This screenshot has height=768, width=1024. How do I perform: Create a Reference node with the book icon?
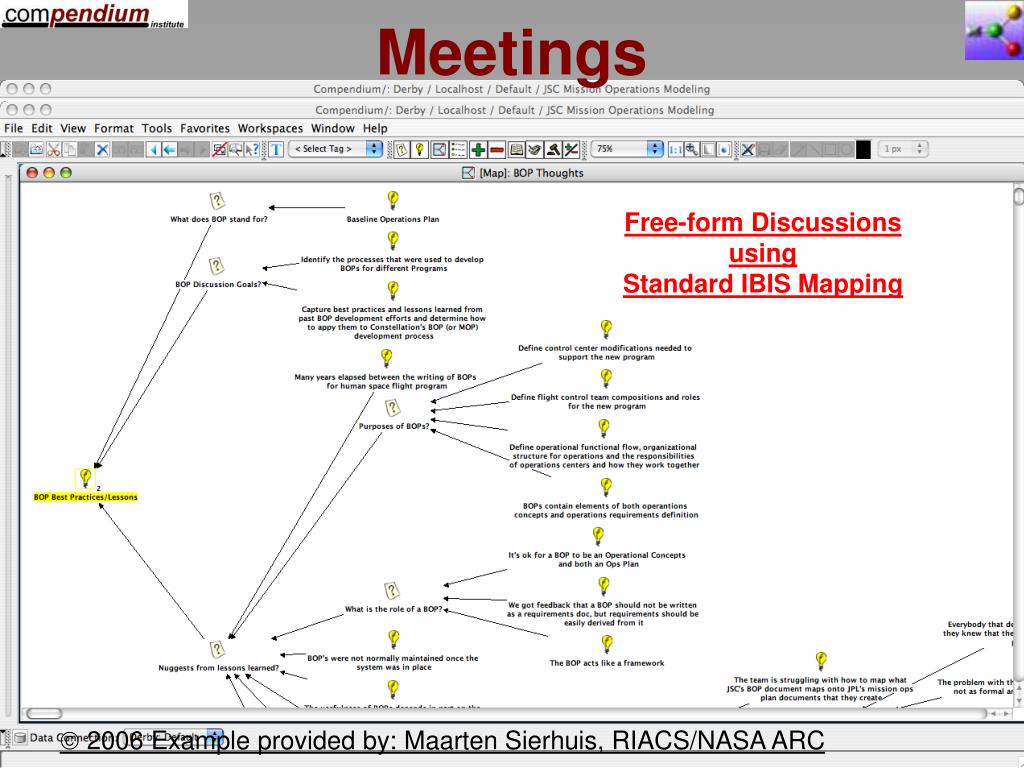516,150
